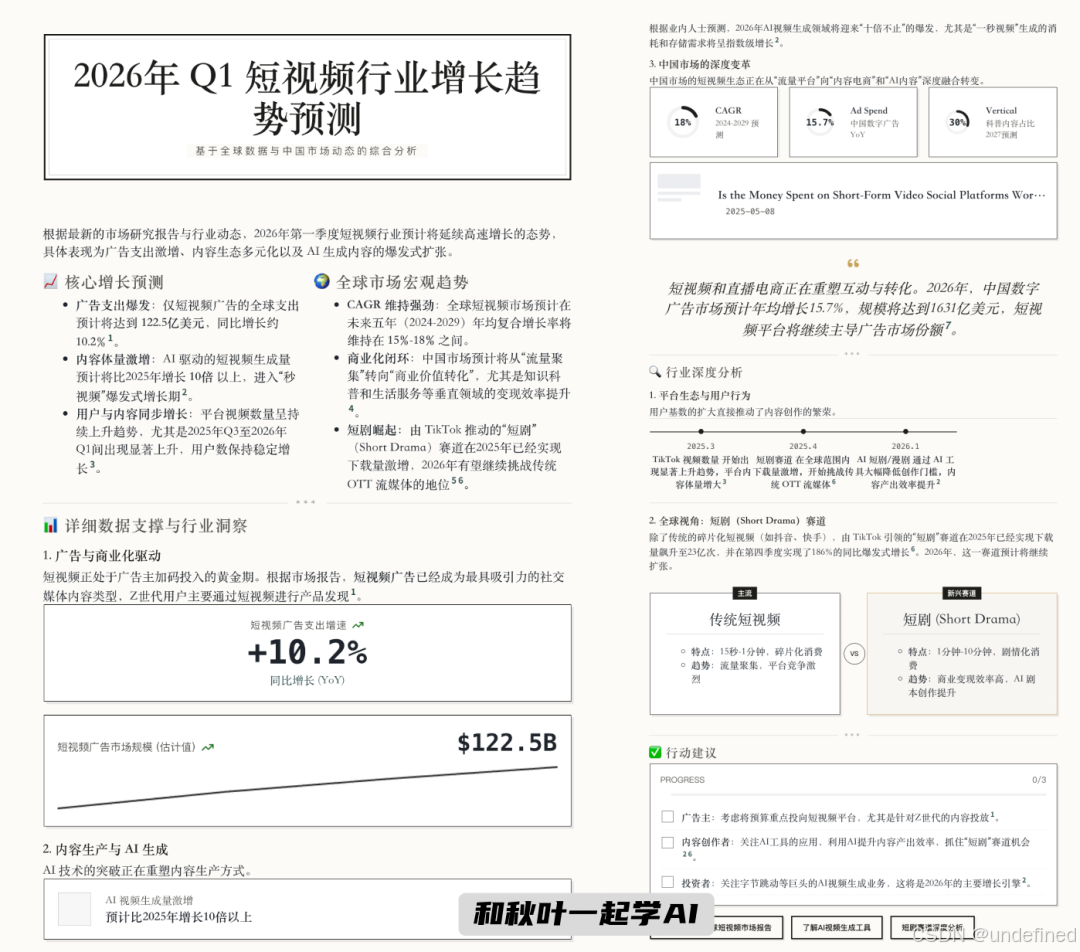
Task: Click the 新兴赛道 tag above 短剧 card
Action: pos(962,593)
